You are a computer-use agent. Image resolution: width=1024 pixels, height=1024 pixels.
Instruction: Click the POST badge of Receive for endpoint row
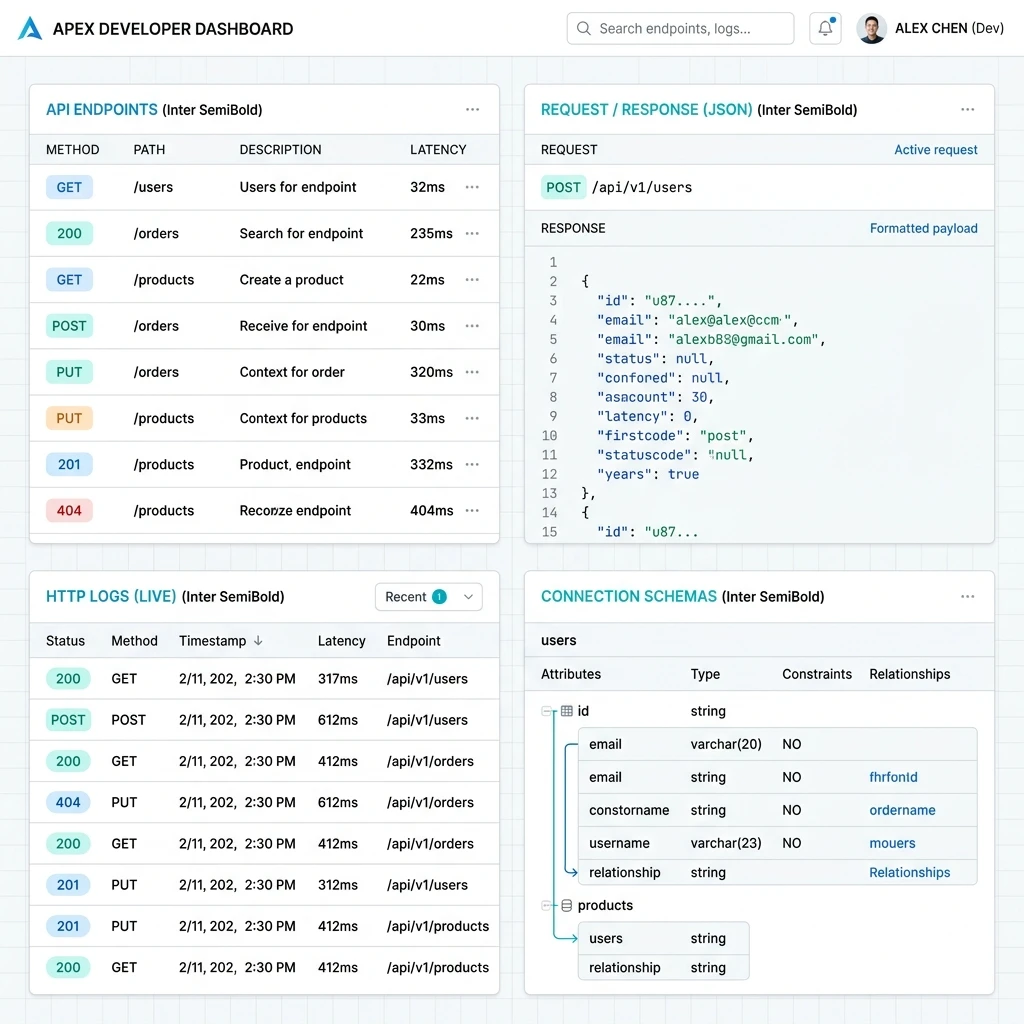[69, 326]
